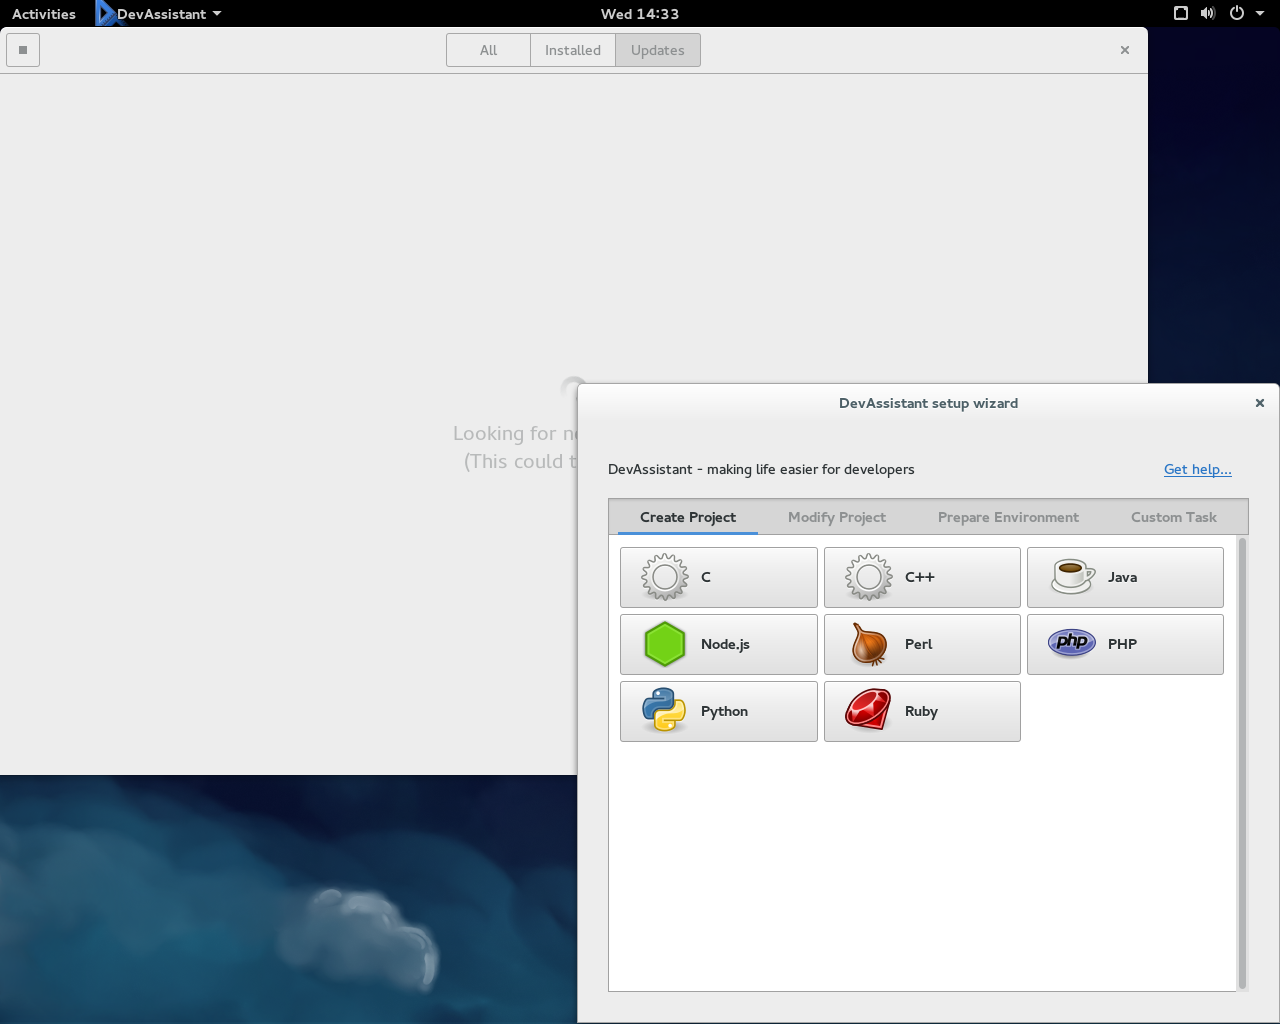1280x1024 pixels.
Task: Click the C project label
Action: (706, 577)
